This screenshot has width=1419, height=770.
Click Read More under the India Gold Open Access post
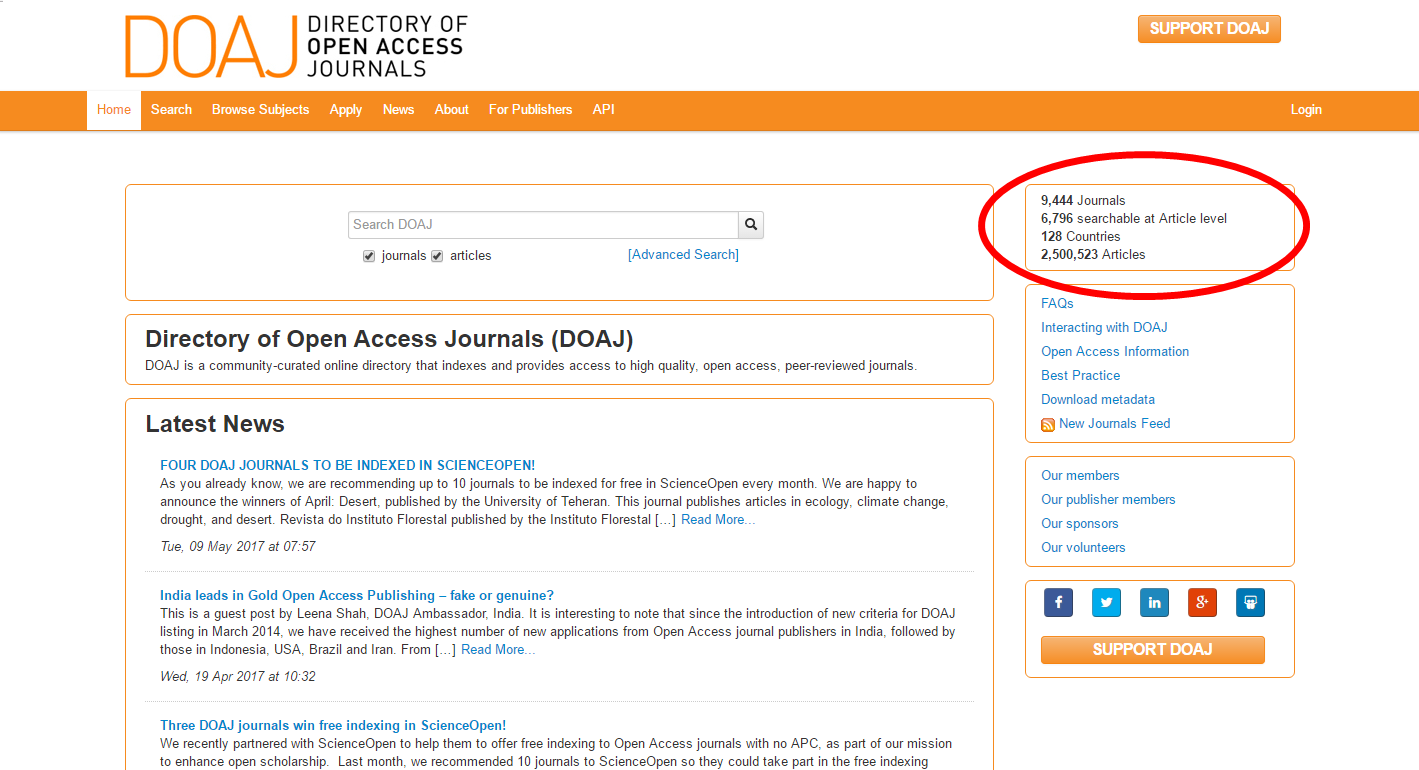pos(498,650)
